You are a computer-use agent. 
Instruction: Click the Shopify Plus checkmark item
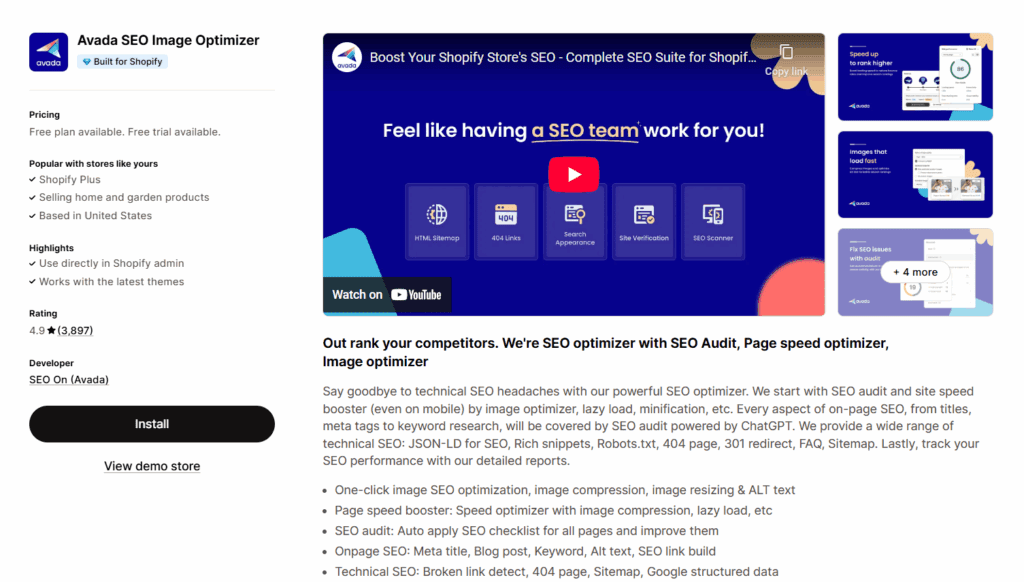point(65,180)
